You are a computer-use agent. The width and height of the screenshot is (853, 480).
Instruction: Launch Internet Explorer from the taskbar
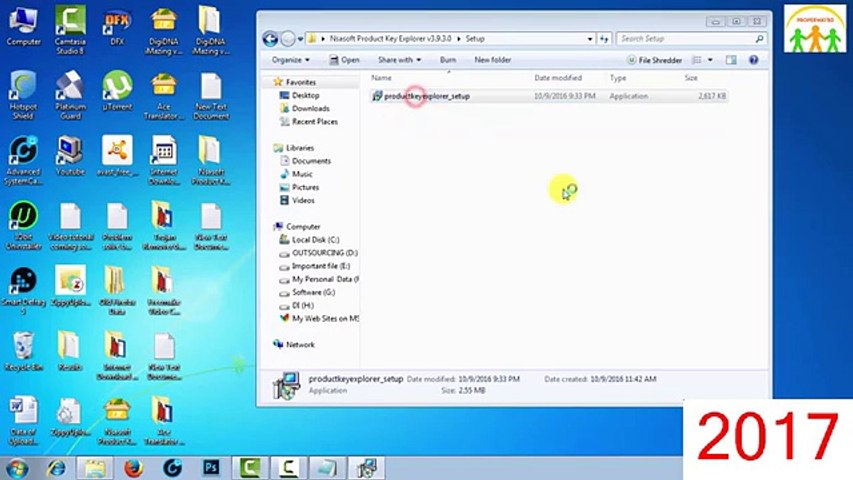pyautogui.click(x=57, y=468)
